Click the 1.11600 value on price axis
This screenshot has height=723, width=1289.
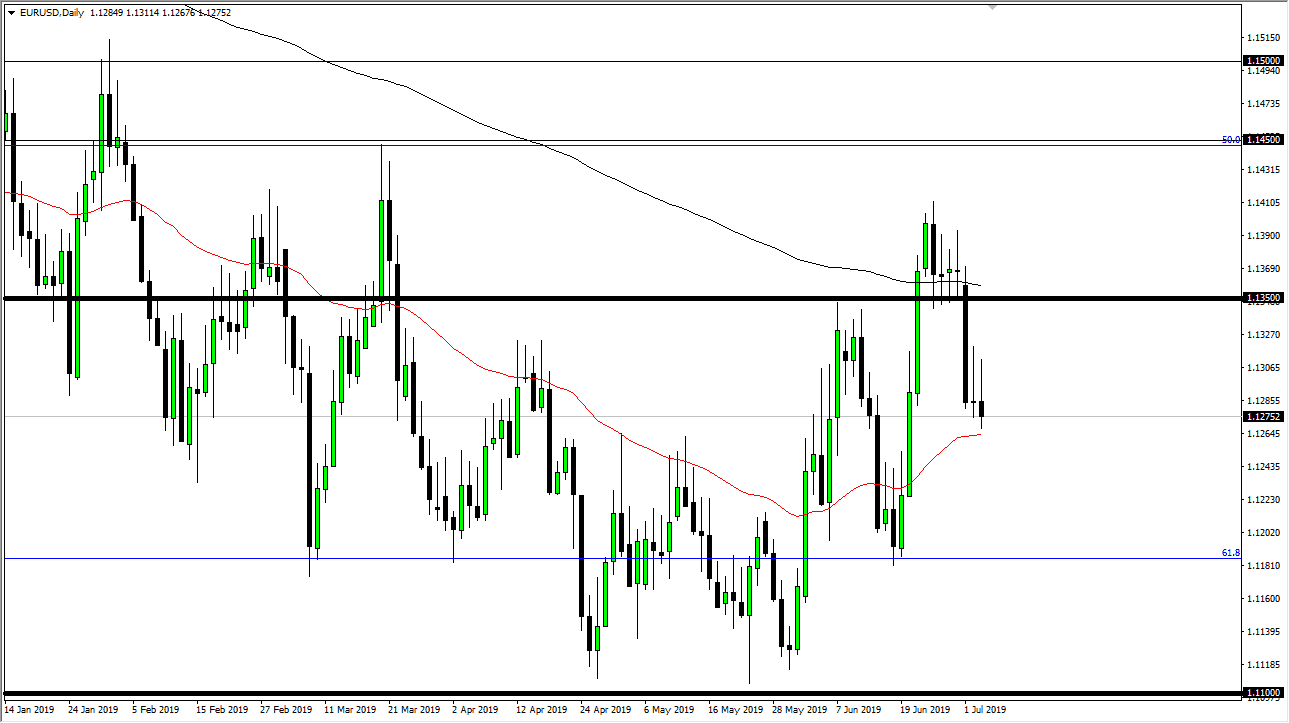click(1265, 598)
